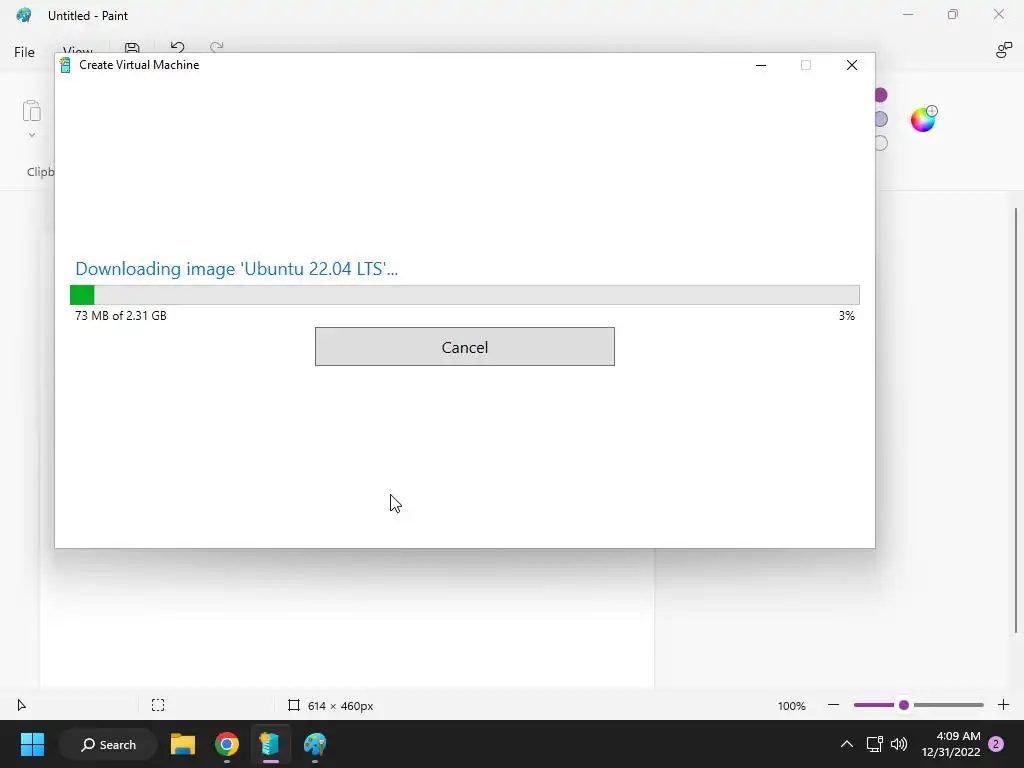Click the cursor position icon in status bar
The height and width of the screenshot is (768, 1024).
pyautogui.click(x=22, y=705)
